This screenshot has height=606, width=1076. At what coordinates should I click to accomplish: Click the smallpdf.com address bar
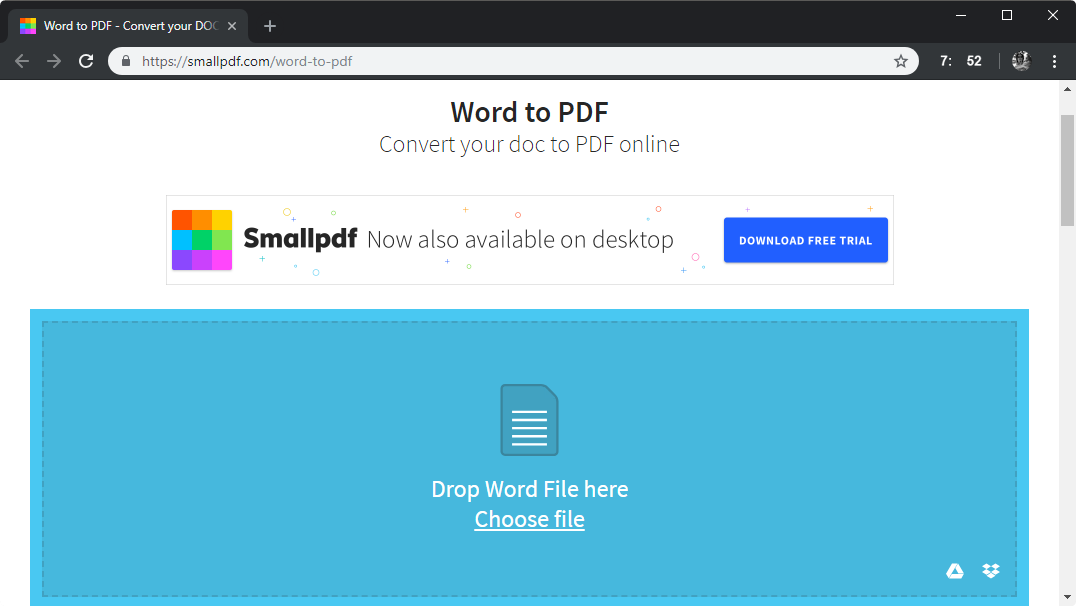click(500, 61)
